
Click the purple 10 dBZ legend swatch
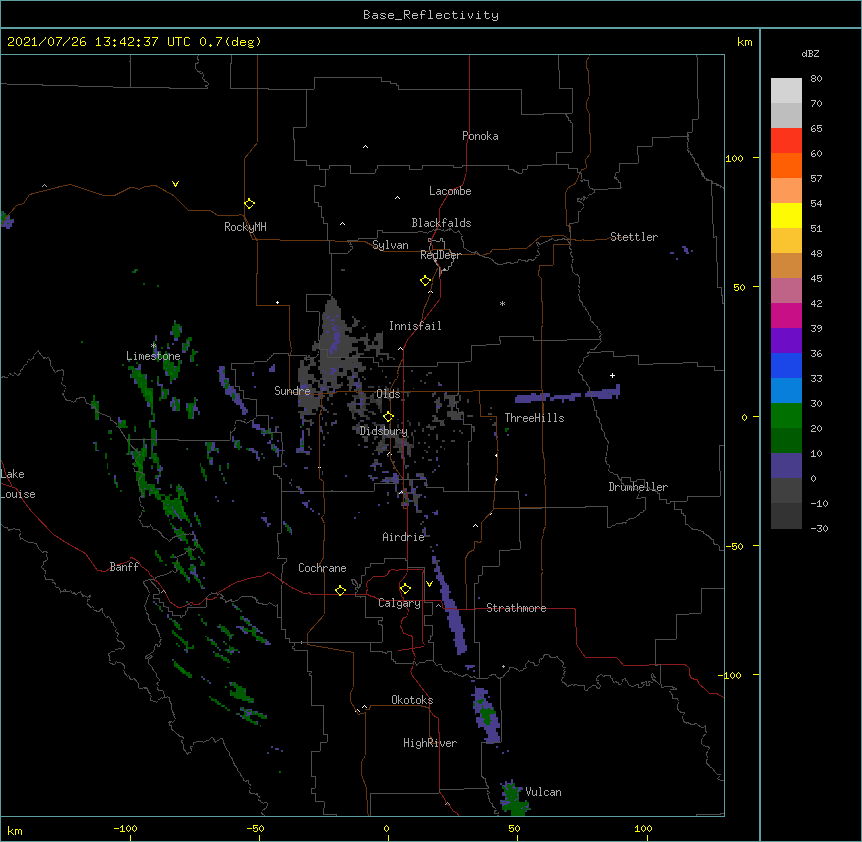[786, 466]
